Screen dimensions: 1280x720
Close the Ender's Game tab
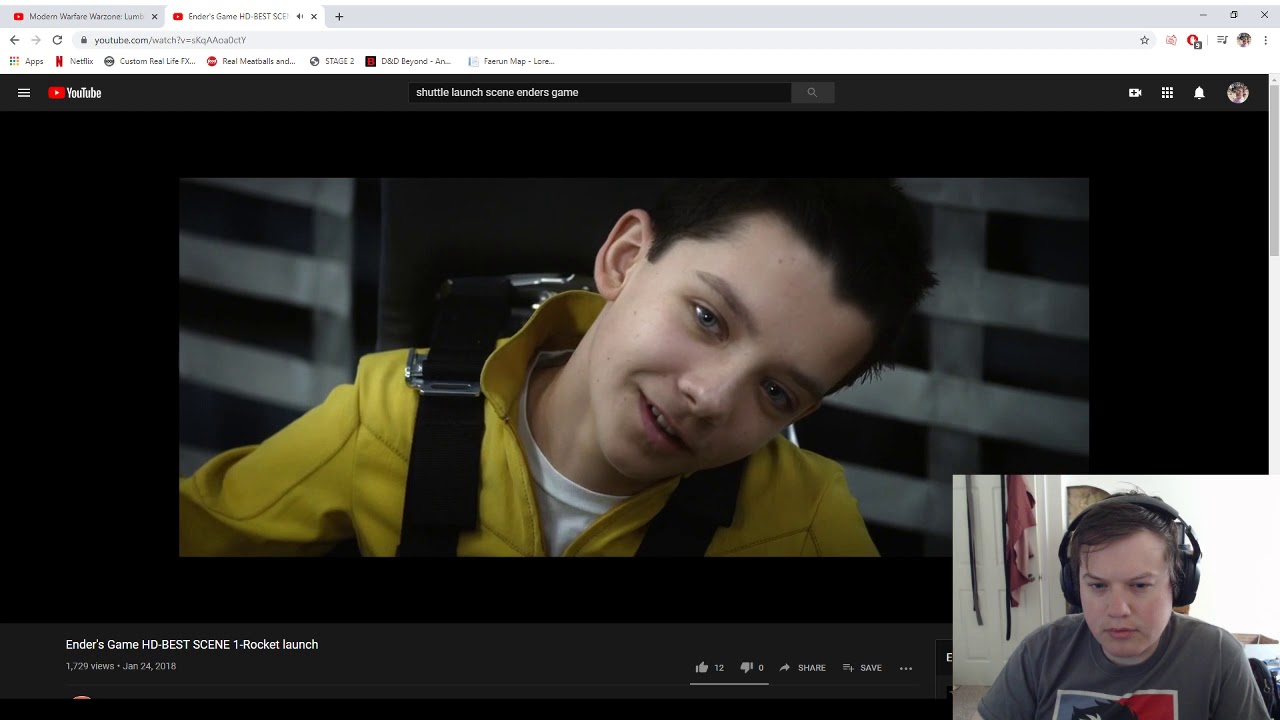coord(314,17)
